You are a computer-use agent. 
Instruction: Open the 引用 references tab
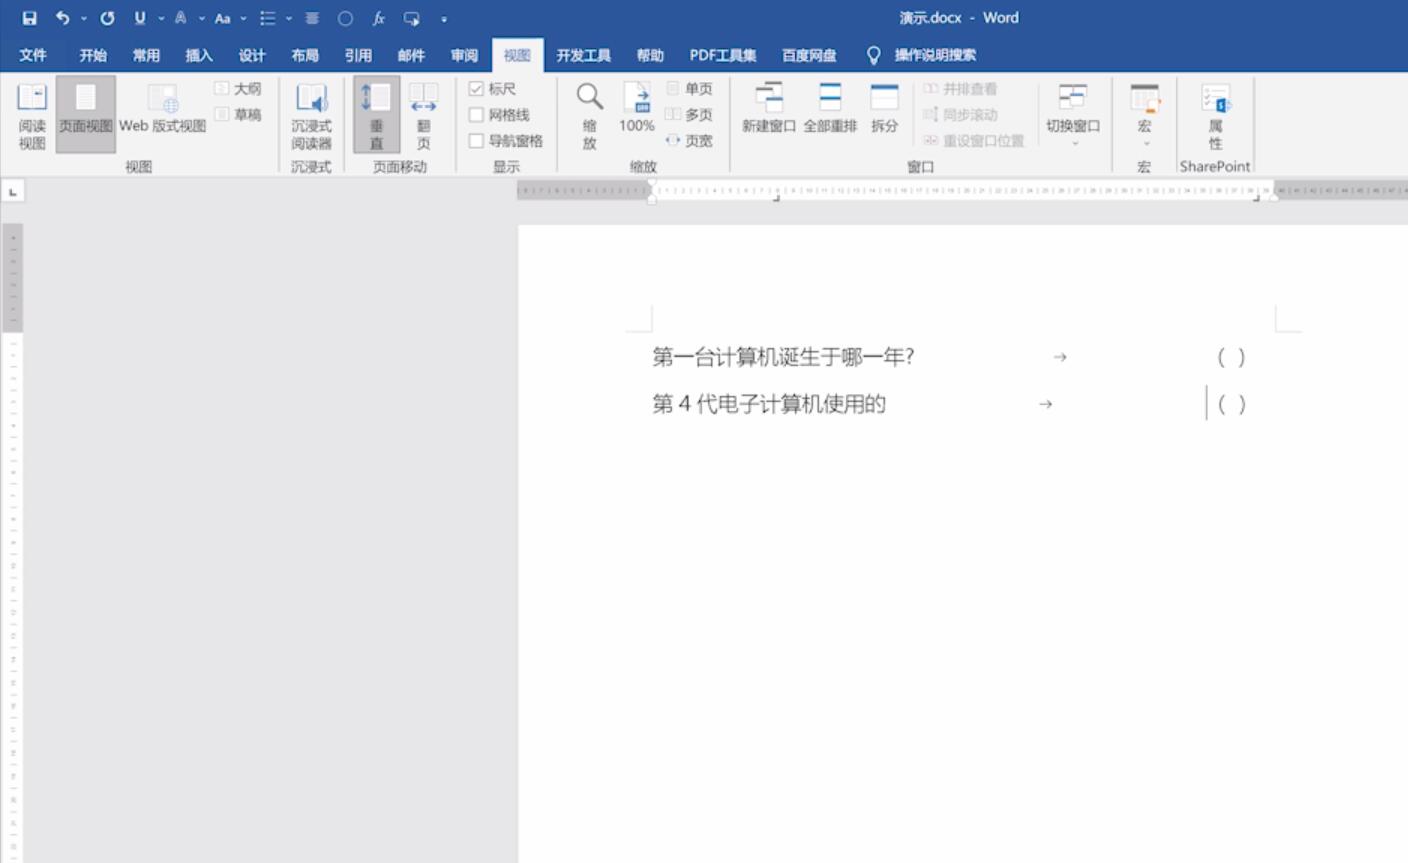(358, 55)
